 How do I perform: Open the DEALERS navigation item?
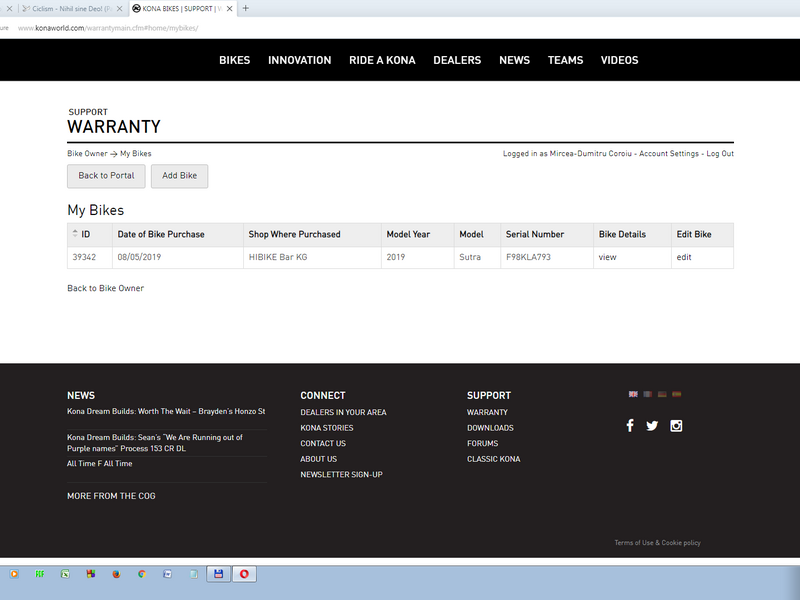coord(457,60)
